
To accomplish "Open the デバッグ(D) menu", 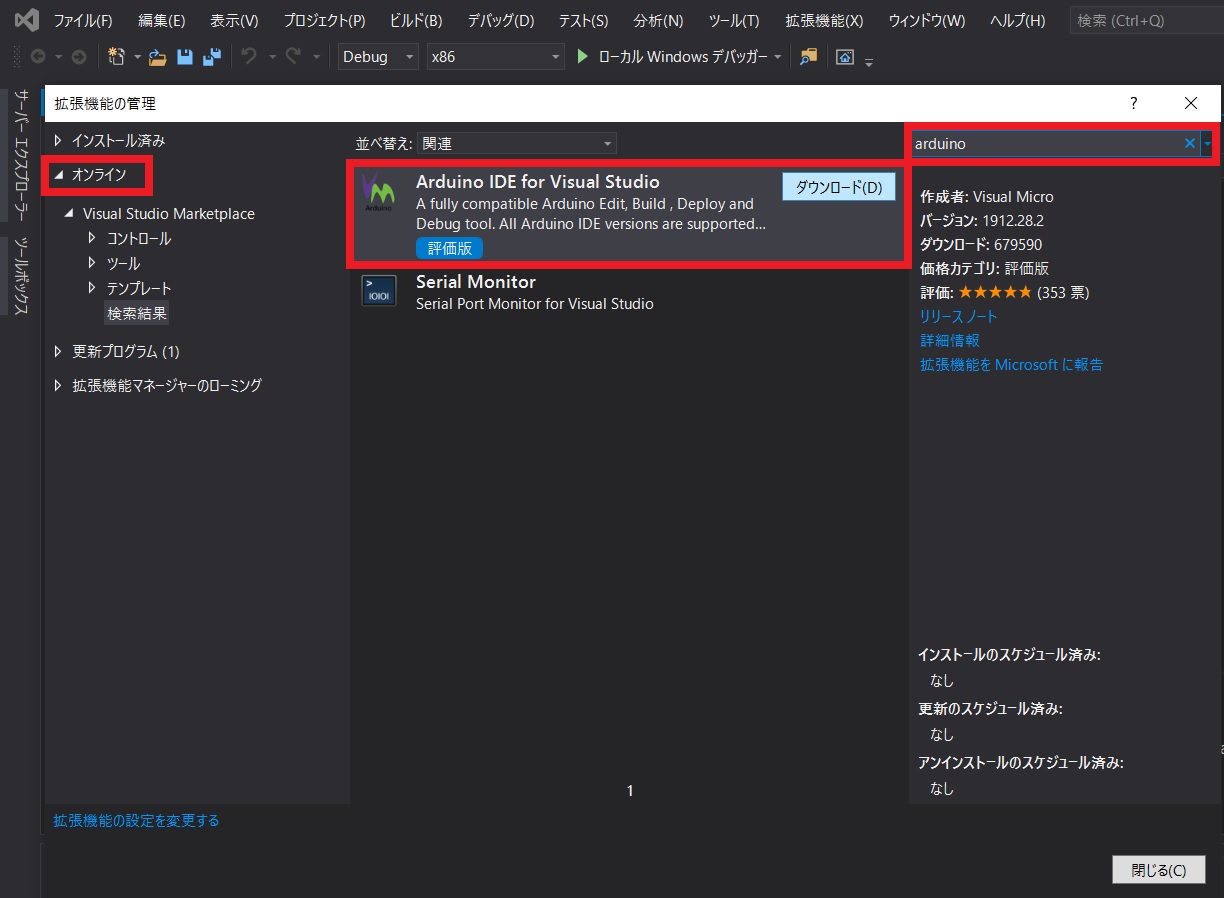I will coord(501,20).
